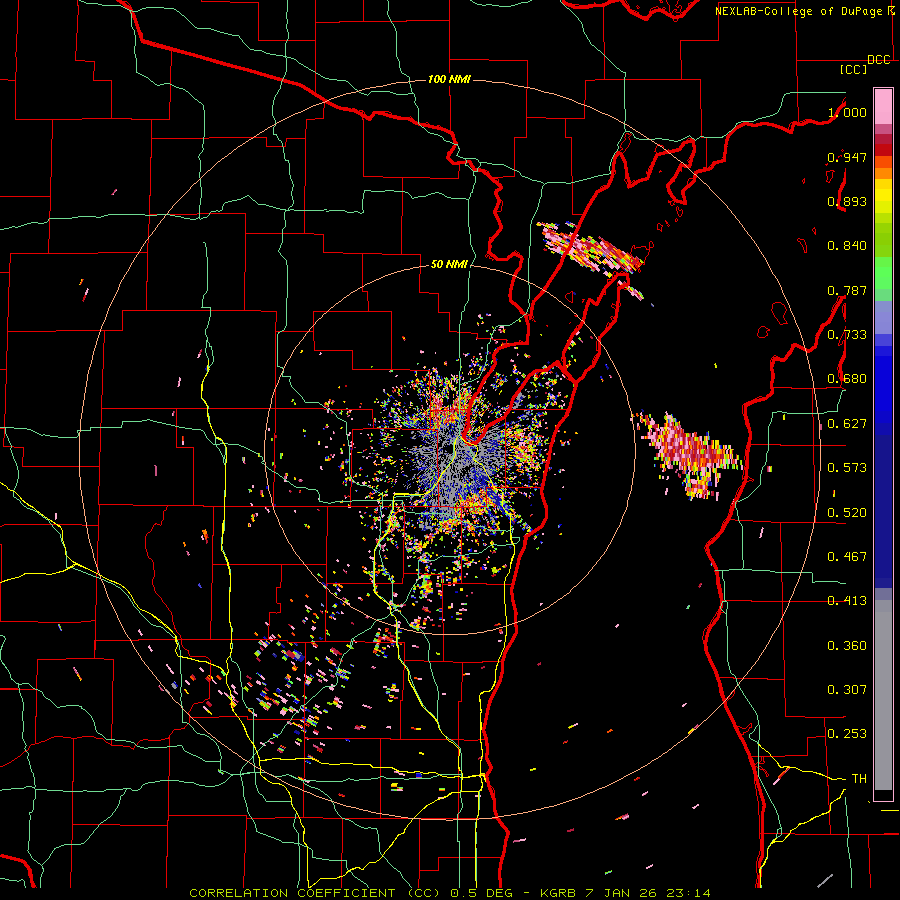Screen dimensions: 900x900
Task: Select the 0.307 scale value
Action: point(847,690)
